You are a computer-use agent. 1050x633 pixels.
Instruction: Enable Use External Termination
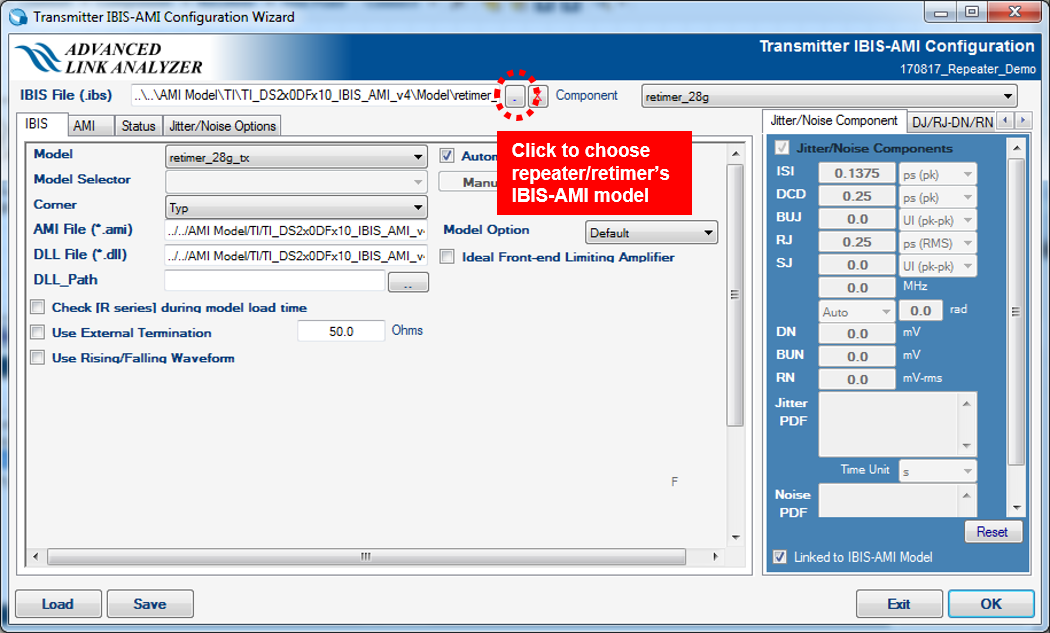click(x=38, y=332)
